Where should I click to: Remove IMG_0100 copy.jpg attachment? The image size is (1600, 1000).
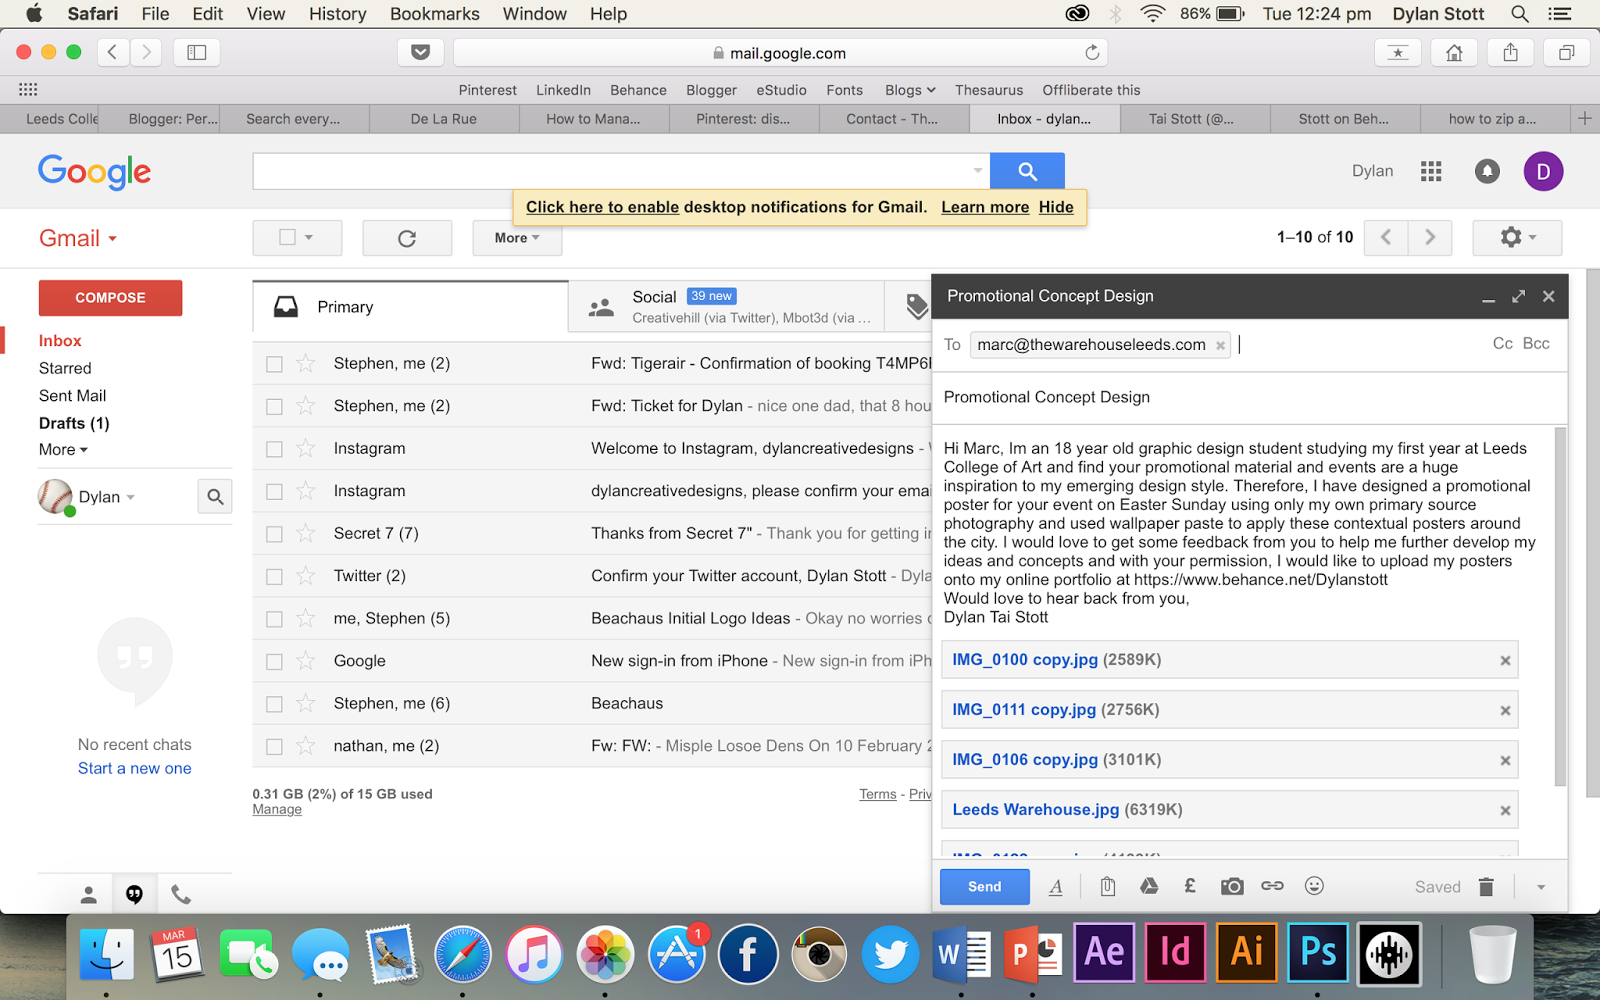(x=1505, y=661)
